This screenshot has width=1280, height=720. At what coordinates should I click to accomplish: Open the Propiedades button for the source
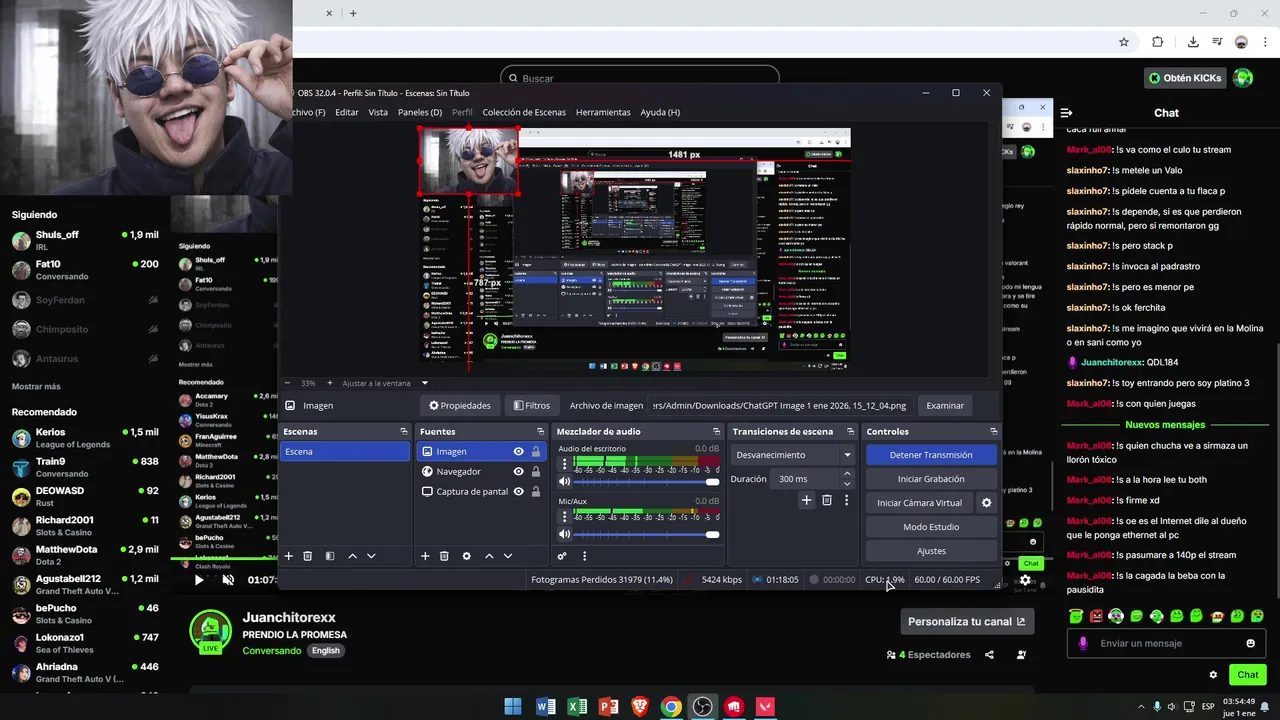(460, 406)
